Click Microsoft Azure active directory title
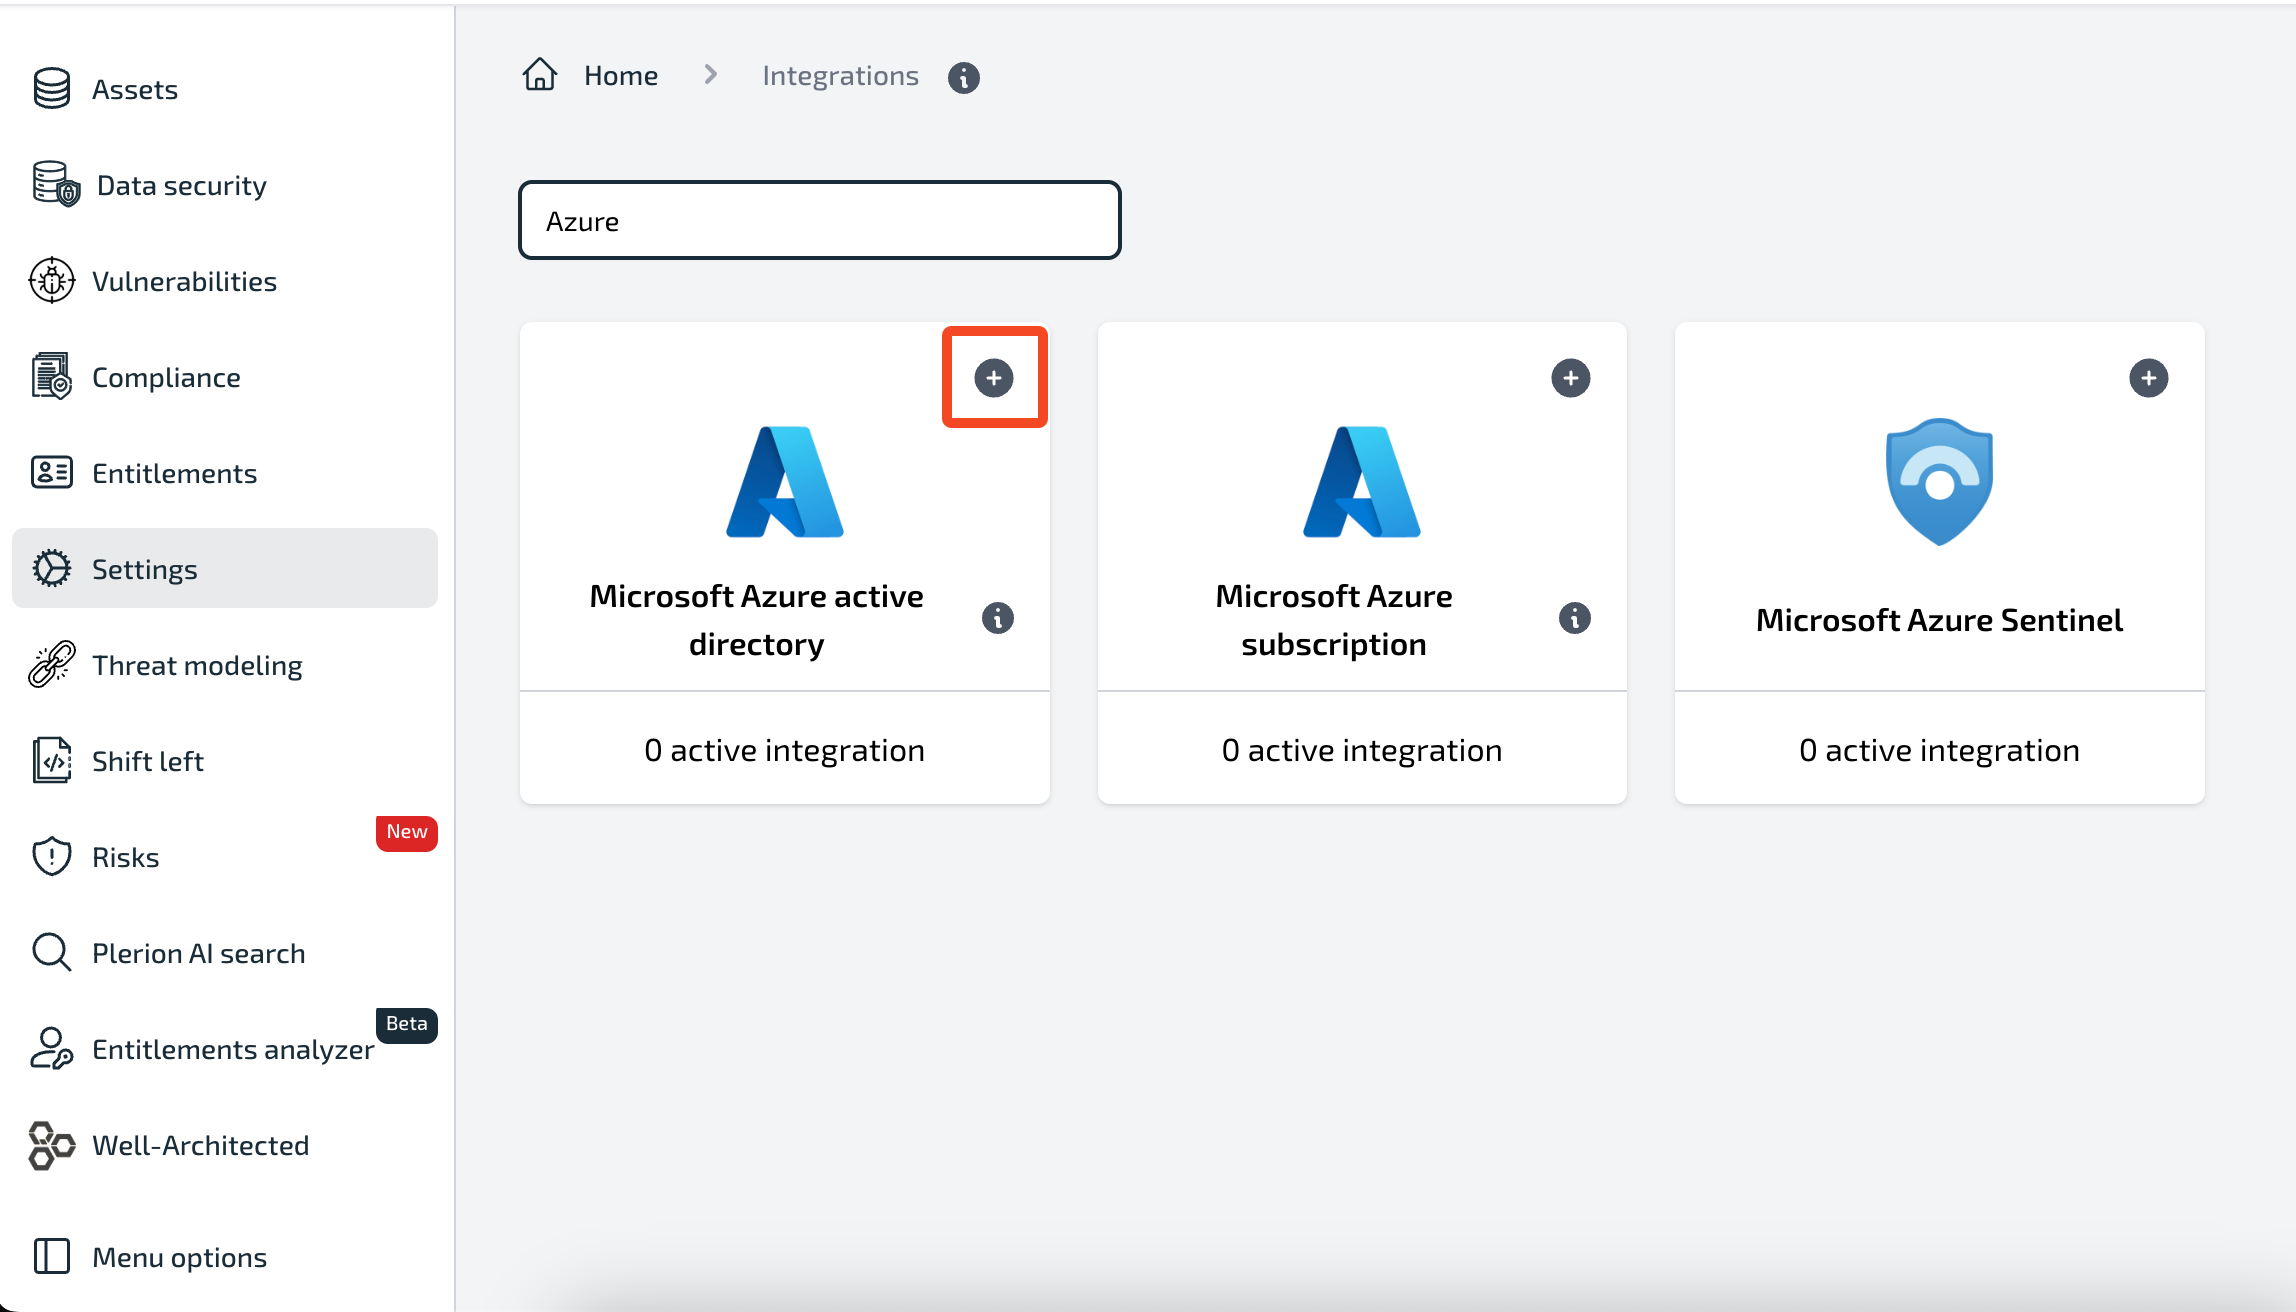The image size is (2296, 1312). coord(756,620)
